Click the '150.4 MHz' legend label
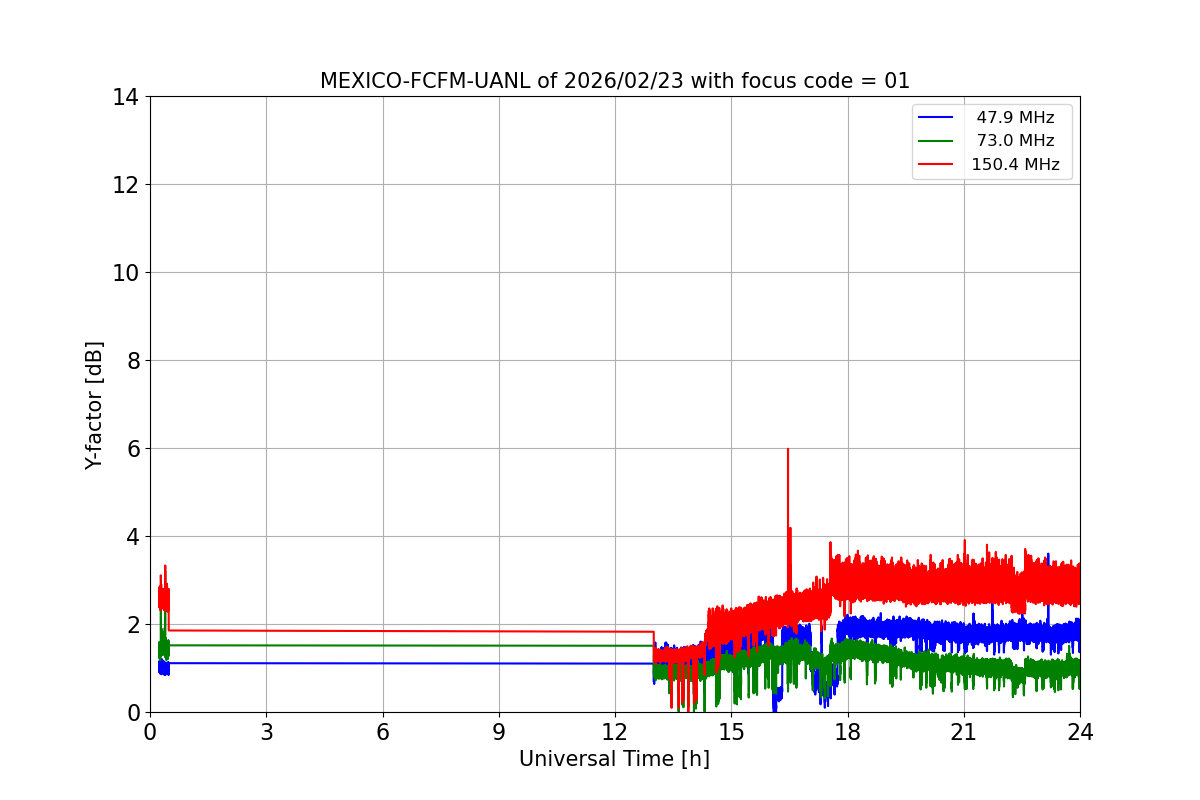Screen dimensions: 1200x800 click(x=1015, y=165)
